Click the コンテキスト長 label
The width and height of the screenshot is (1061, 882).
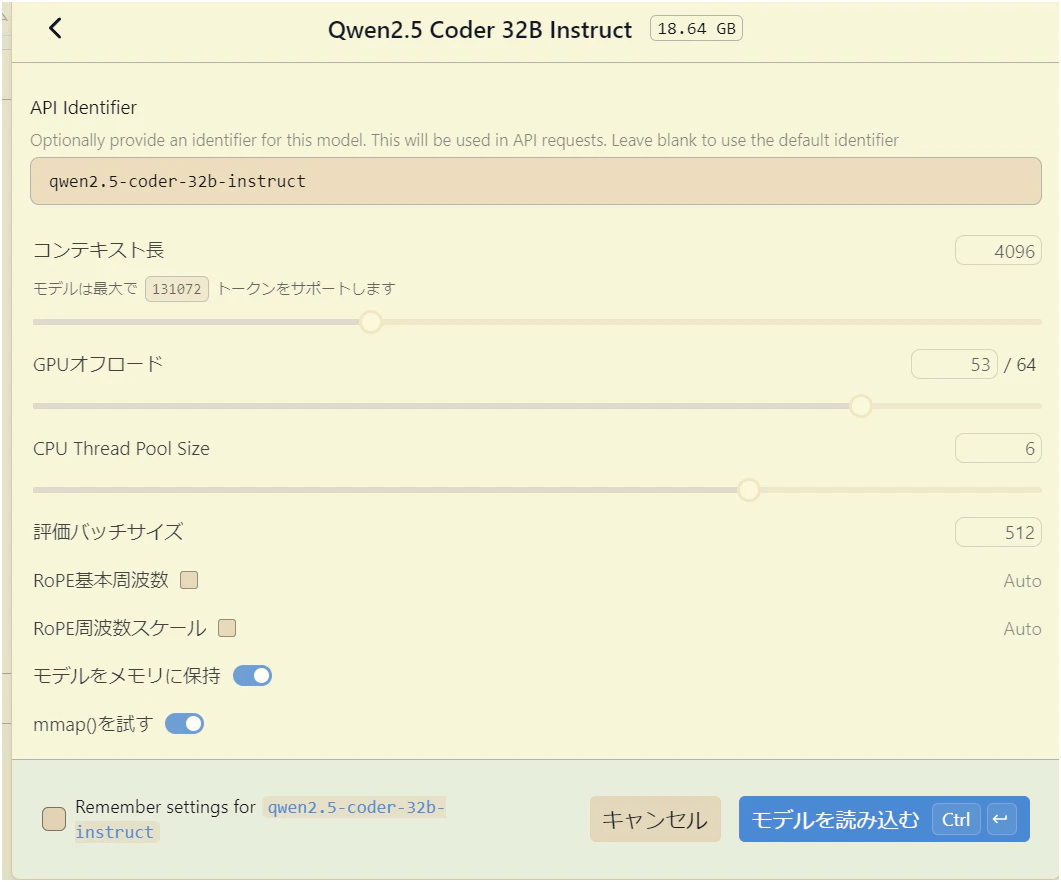99,250
